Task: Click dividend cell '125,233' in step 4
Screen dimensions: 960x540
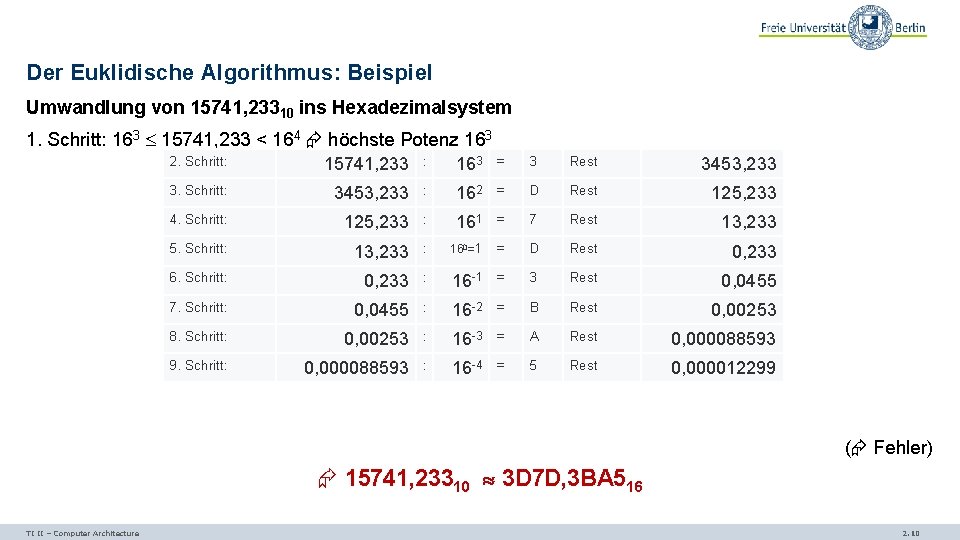Action: coord(376,222)
